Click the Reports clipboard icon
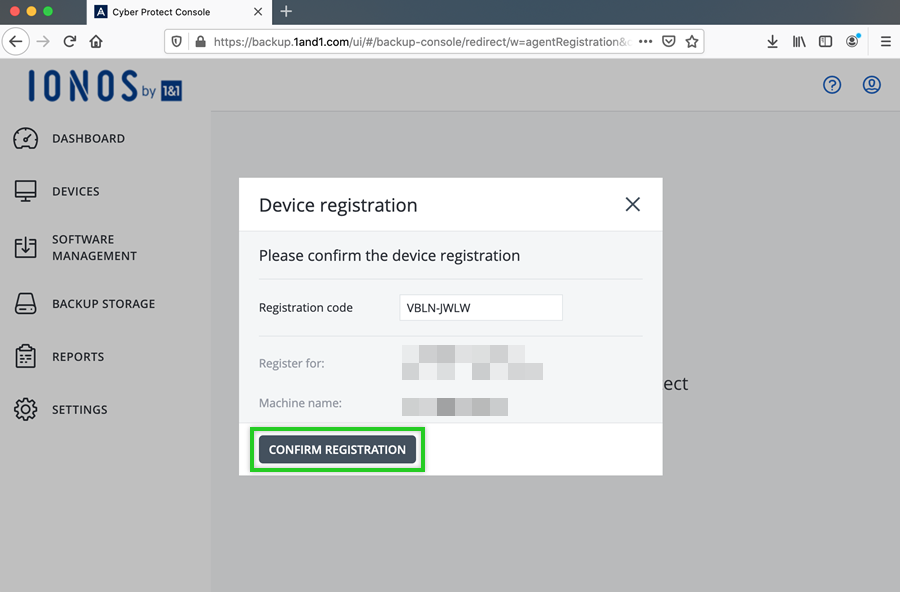The height and width of the screenshot is (592, 900). [25, 357]
